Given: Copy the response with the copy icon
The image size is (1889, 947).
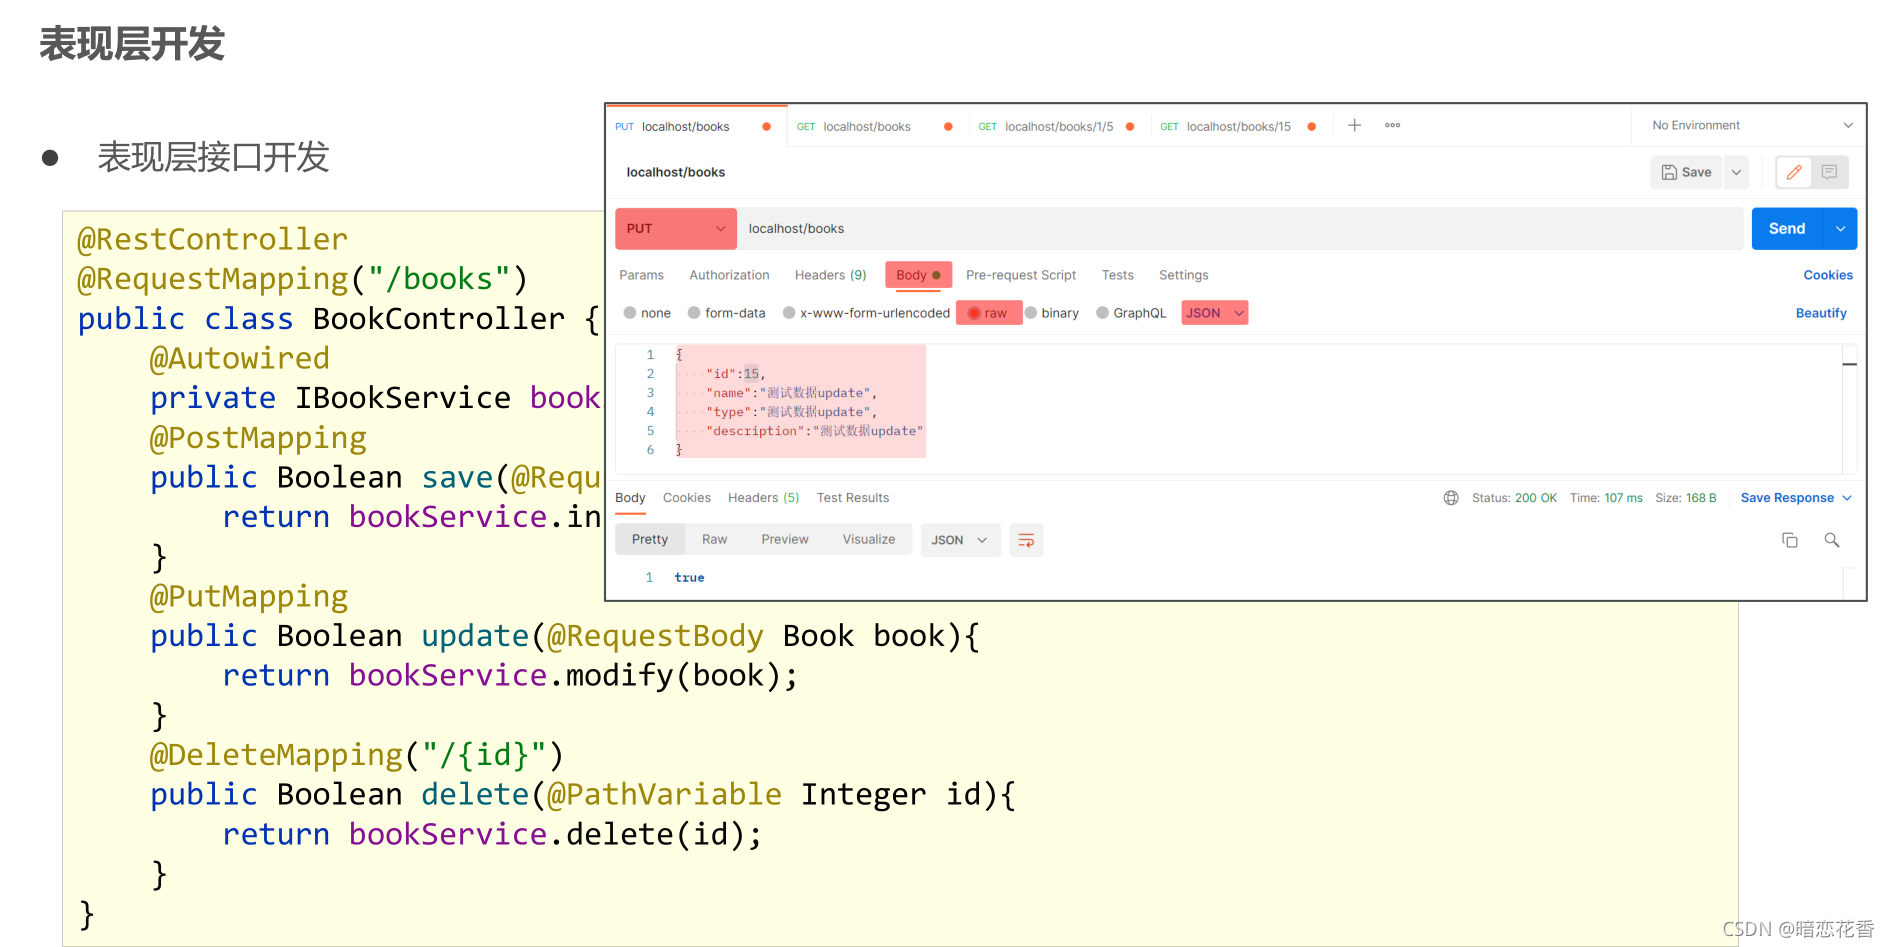Looking at the screenshot, I should 1790,540.
